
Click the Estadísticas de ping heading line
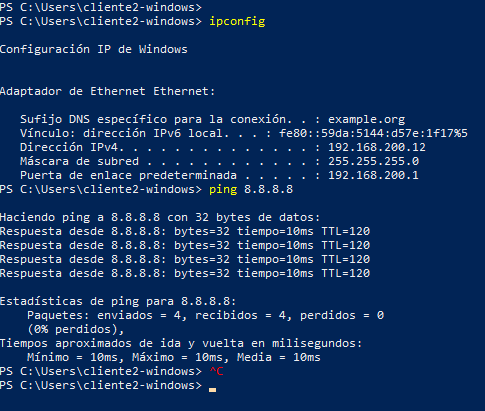(118, 301)
